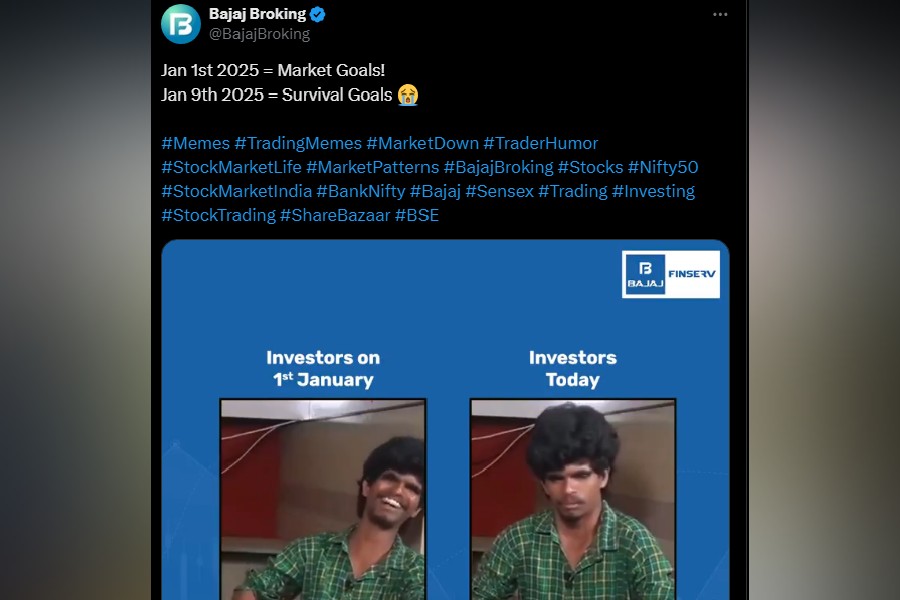Open the #ShareBazaar hashtag

(335, 215)
